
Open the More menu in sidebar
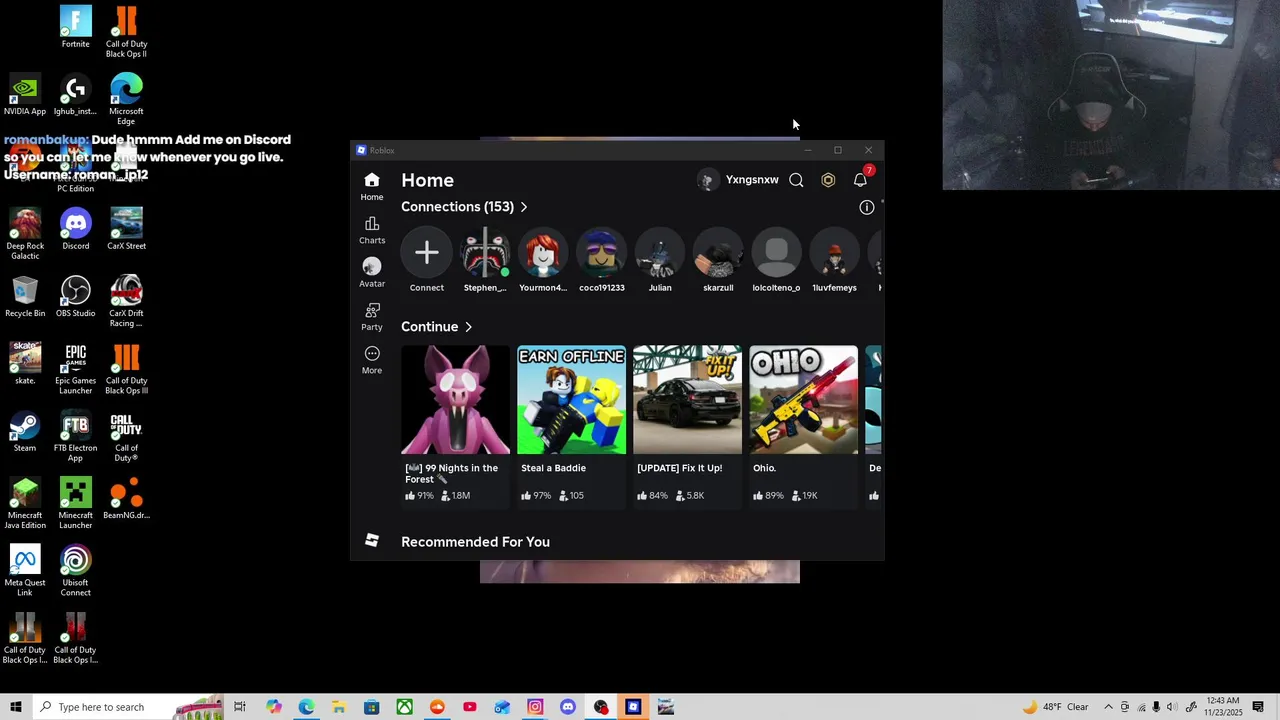point(372,360)
